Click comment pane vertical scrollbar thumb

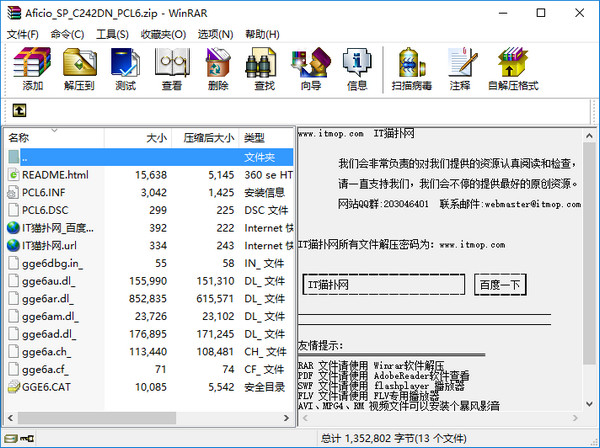pos(589,253)
